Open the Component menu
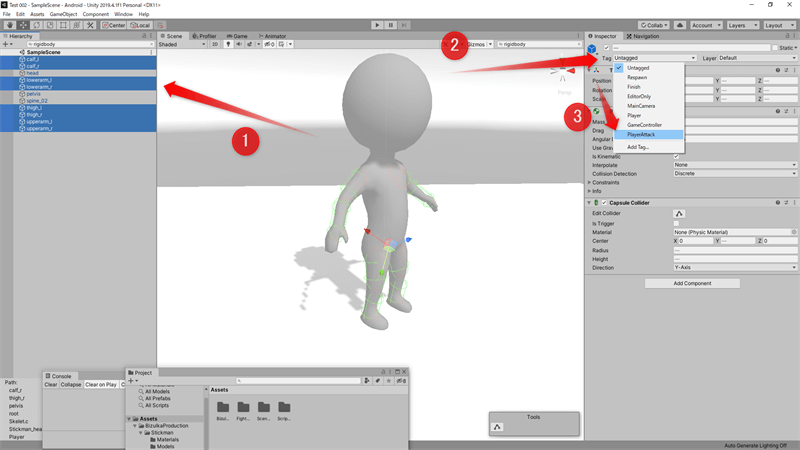The height and width of the screenshot is (450, 800). click(95, 14)
